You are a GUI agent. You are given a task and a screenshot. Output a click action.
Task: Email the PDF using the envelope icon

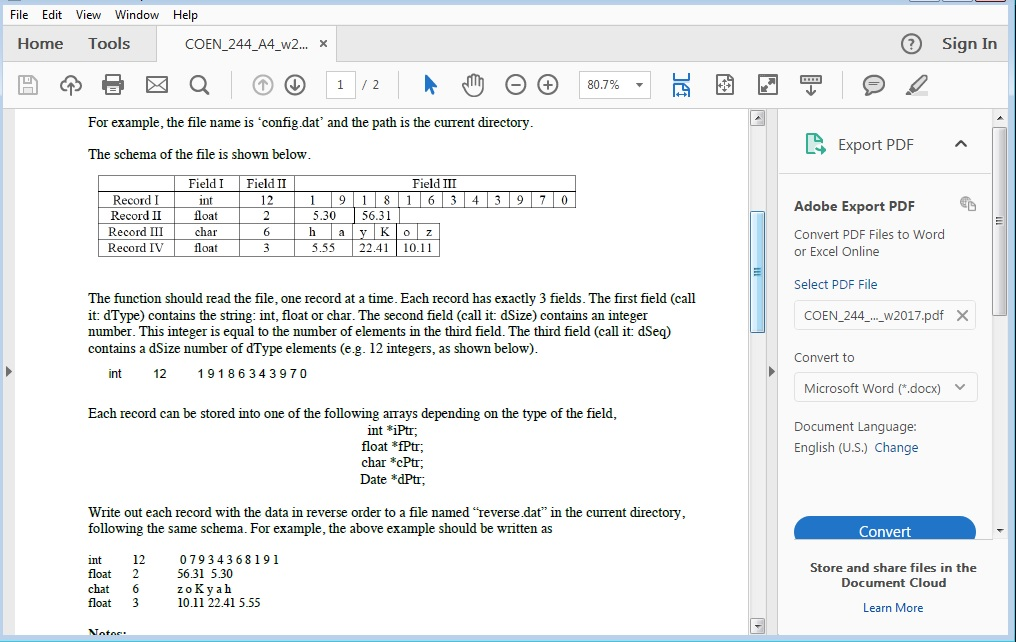point(156,85)
